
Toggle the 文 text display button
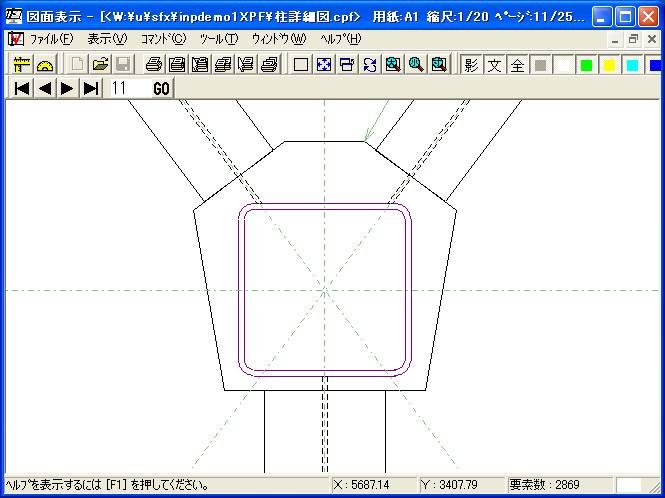click(494, 65)
